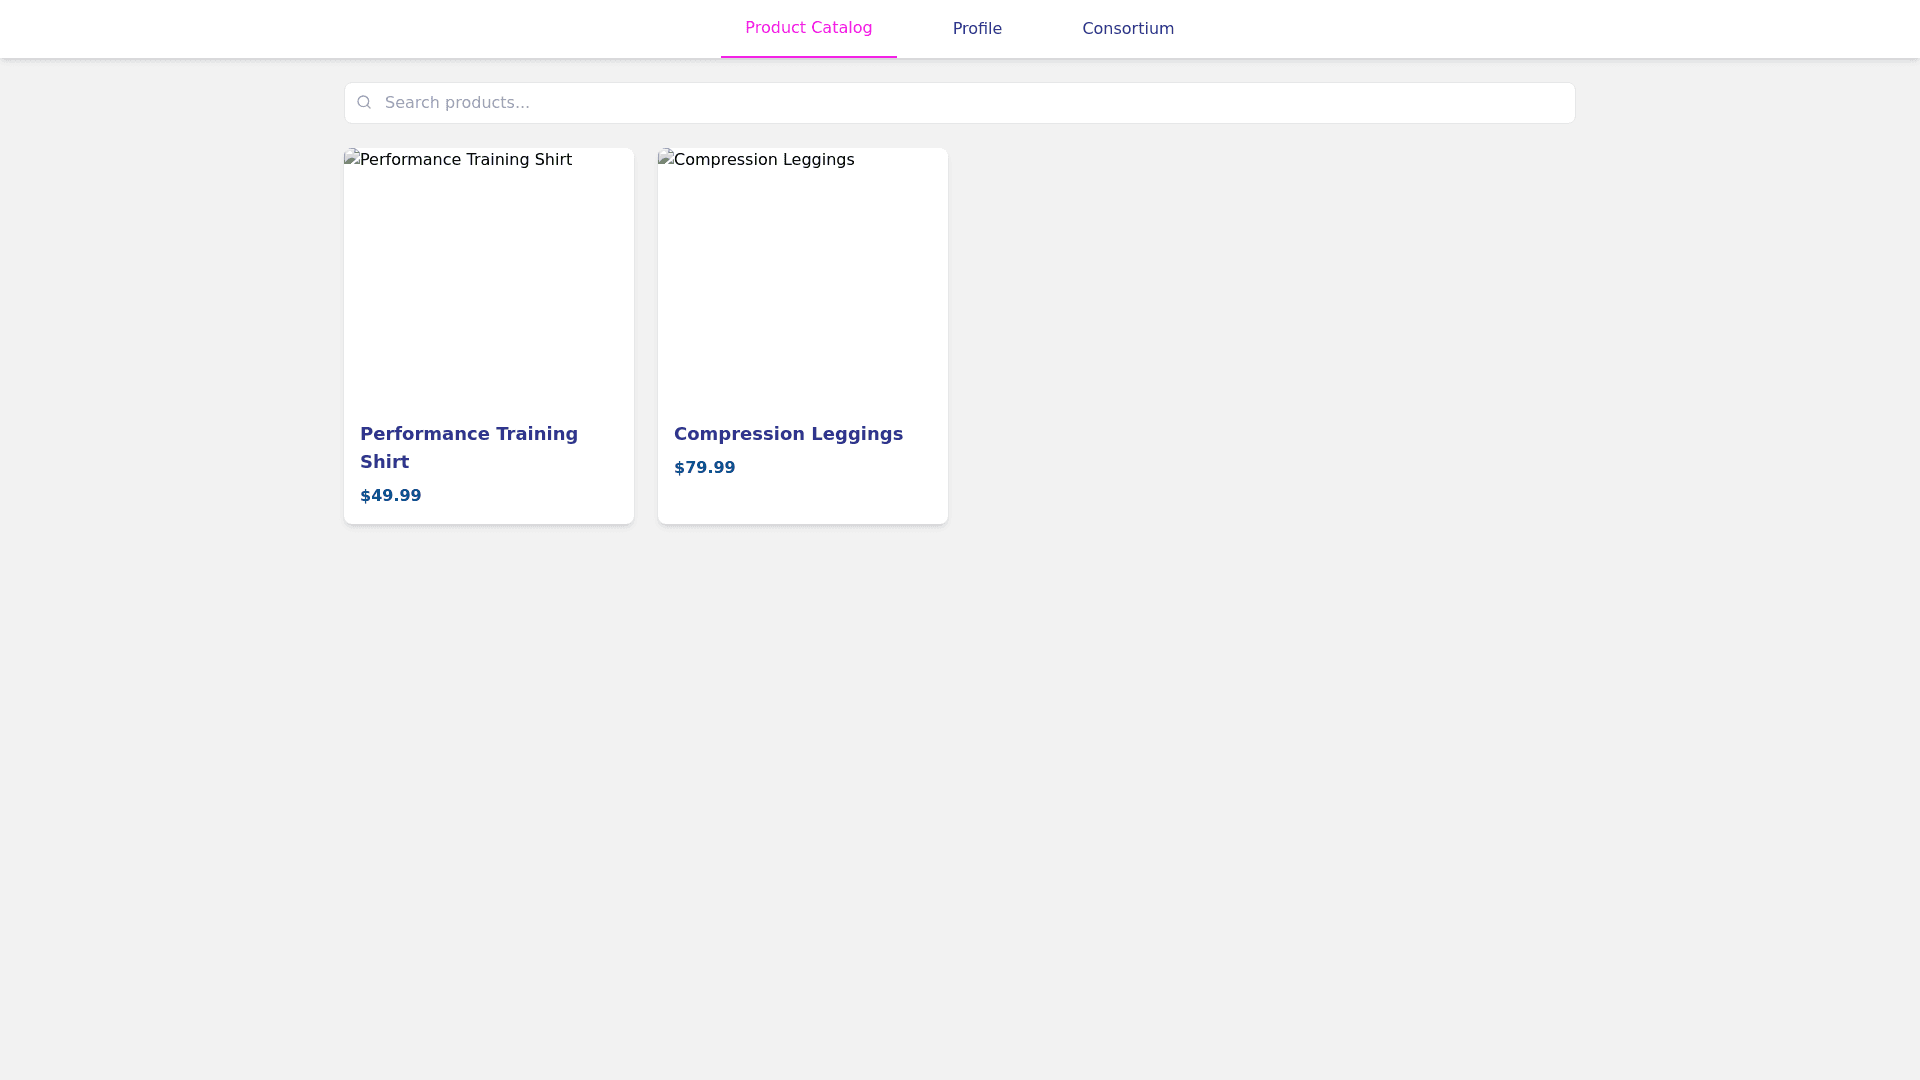1920x1080 pixels.
Task: Click the bottom padding of the Compression Leggings card
Action: point(802,506)
